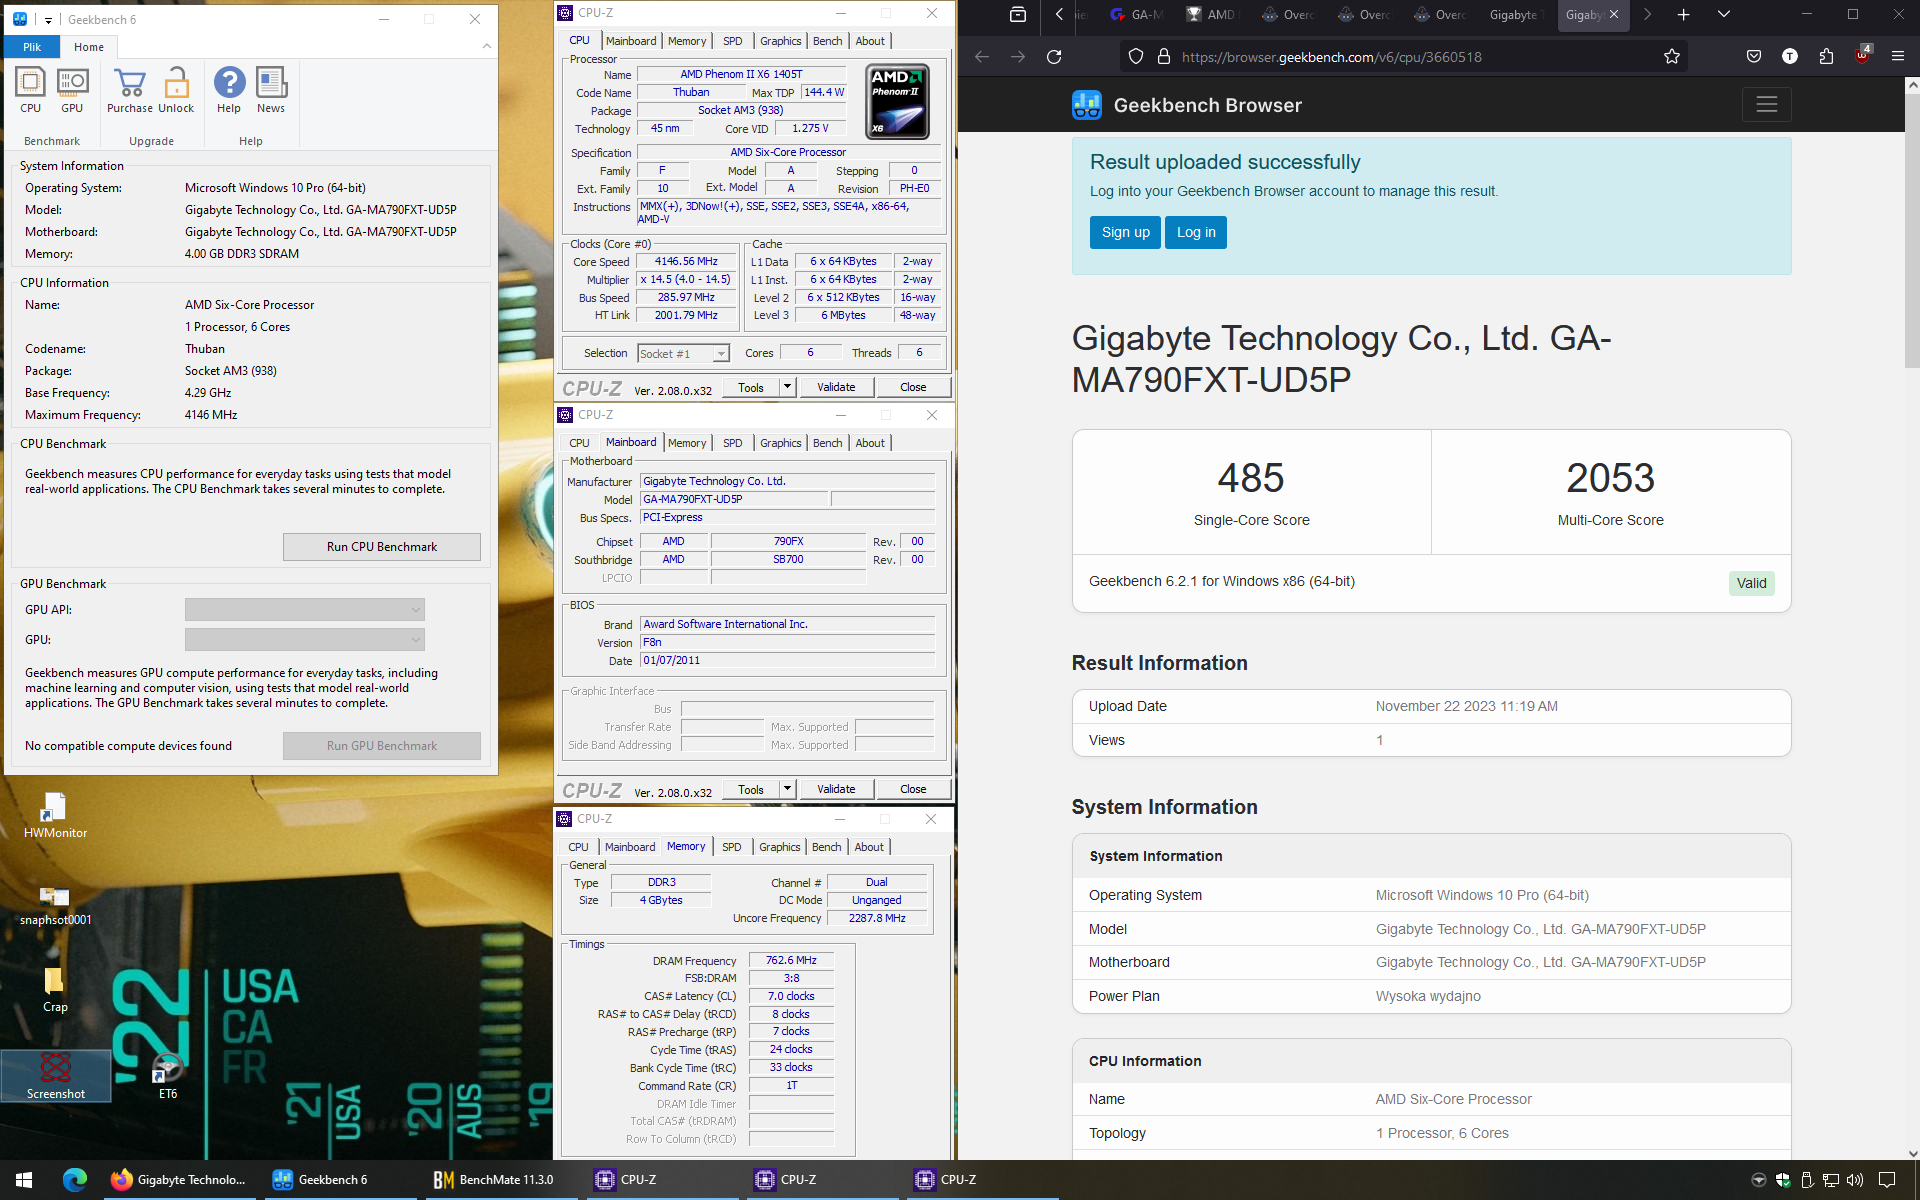Viewport: 1920px width, 1200px height.
Task: Click Sign up on Geekbench Browser
Action: [x=1125, y=232]
